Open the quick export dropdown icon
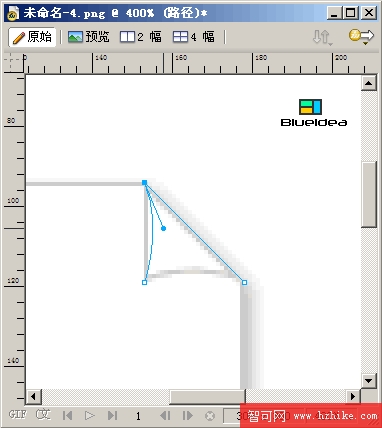This screenshot has width=382, height=428. [x=361, y=37]
